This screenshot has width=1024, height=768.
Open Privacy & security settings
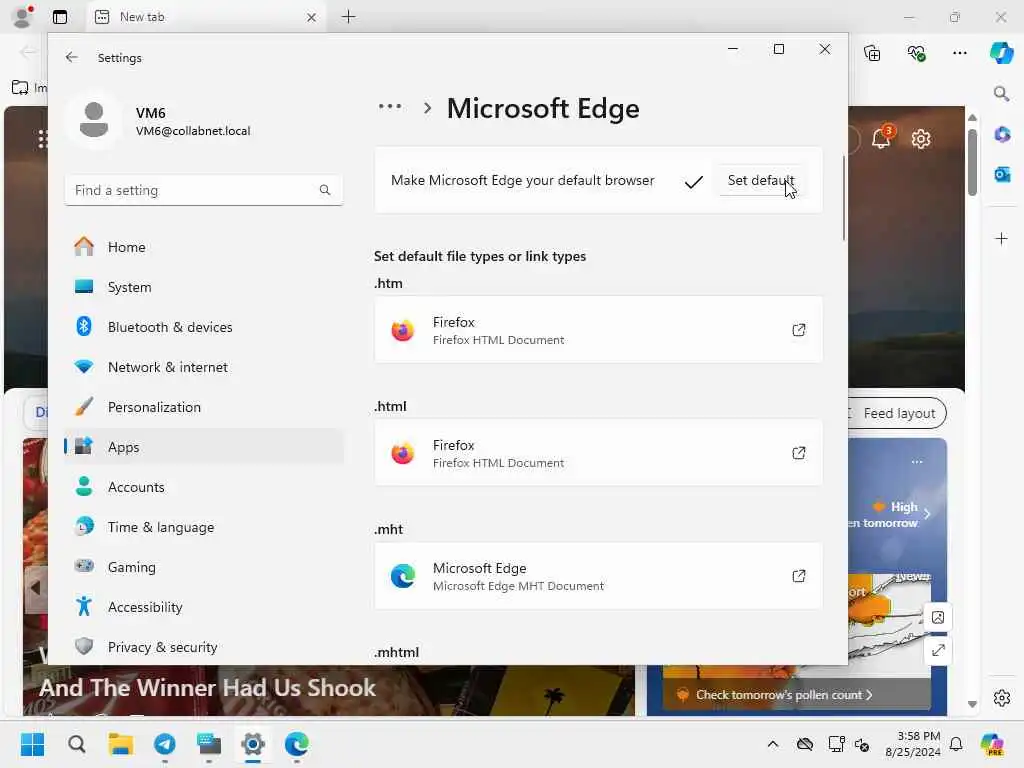204,647
